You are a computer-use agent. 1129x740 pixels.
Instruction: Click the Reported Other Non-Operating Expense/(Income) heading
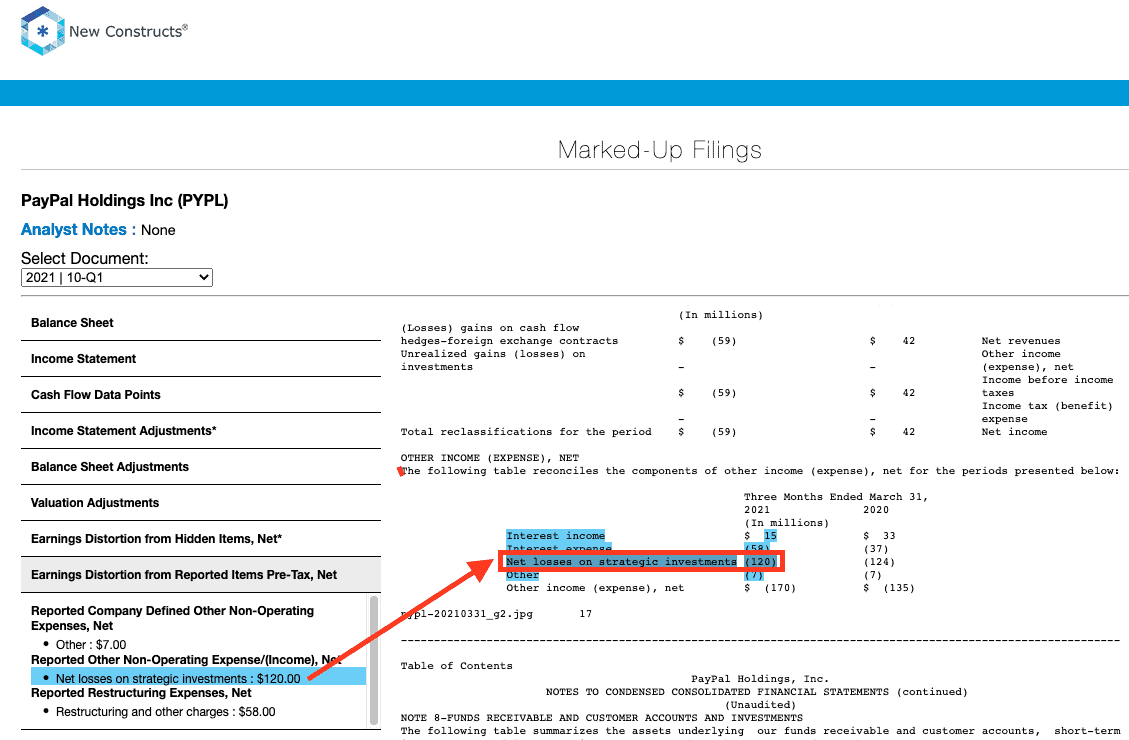coord(186,659)
